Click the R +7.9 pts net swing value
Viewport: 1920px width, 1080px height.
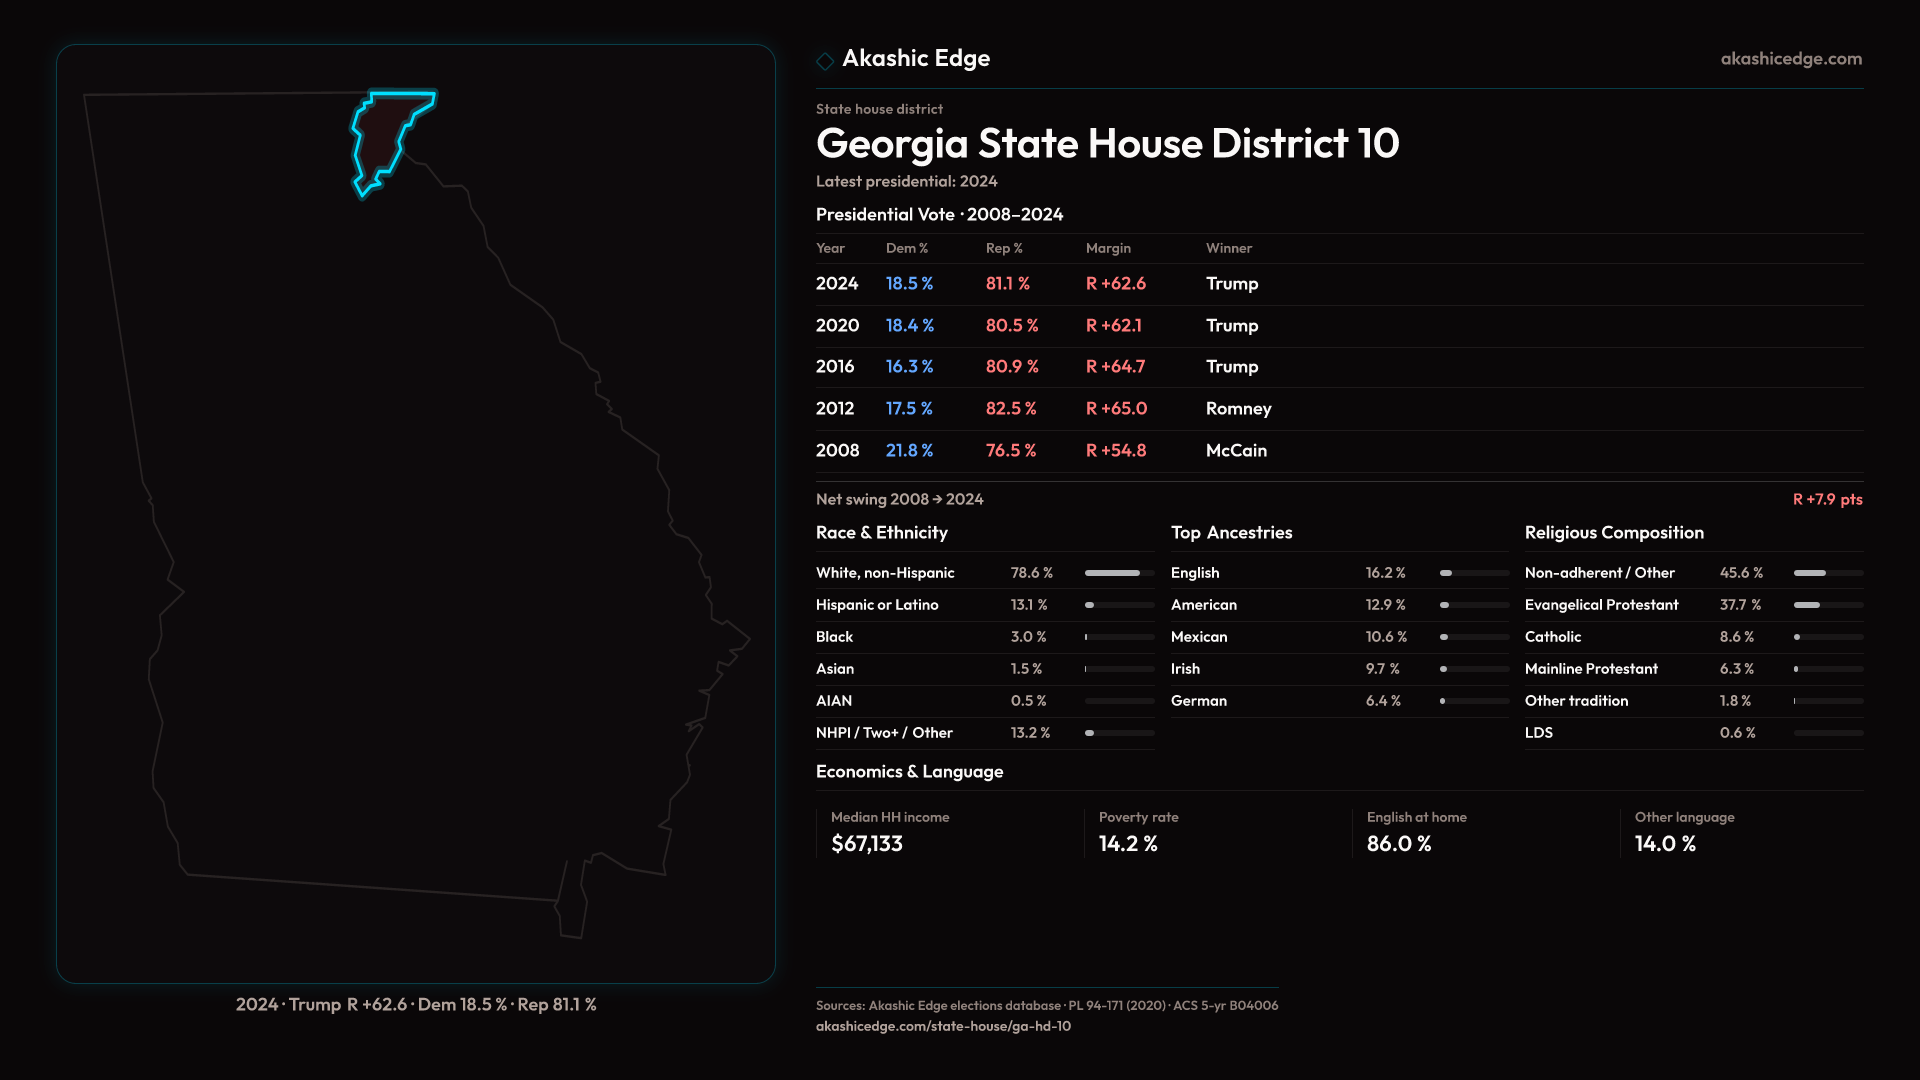[x=1827, y=499]
